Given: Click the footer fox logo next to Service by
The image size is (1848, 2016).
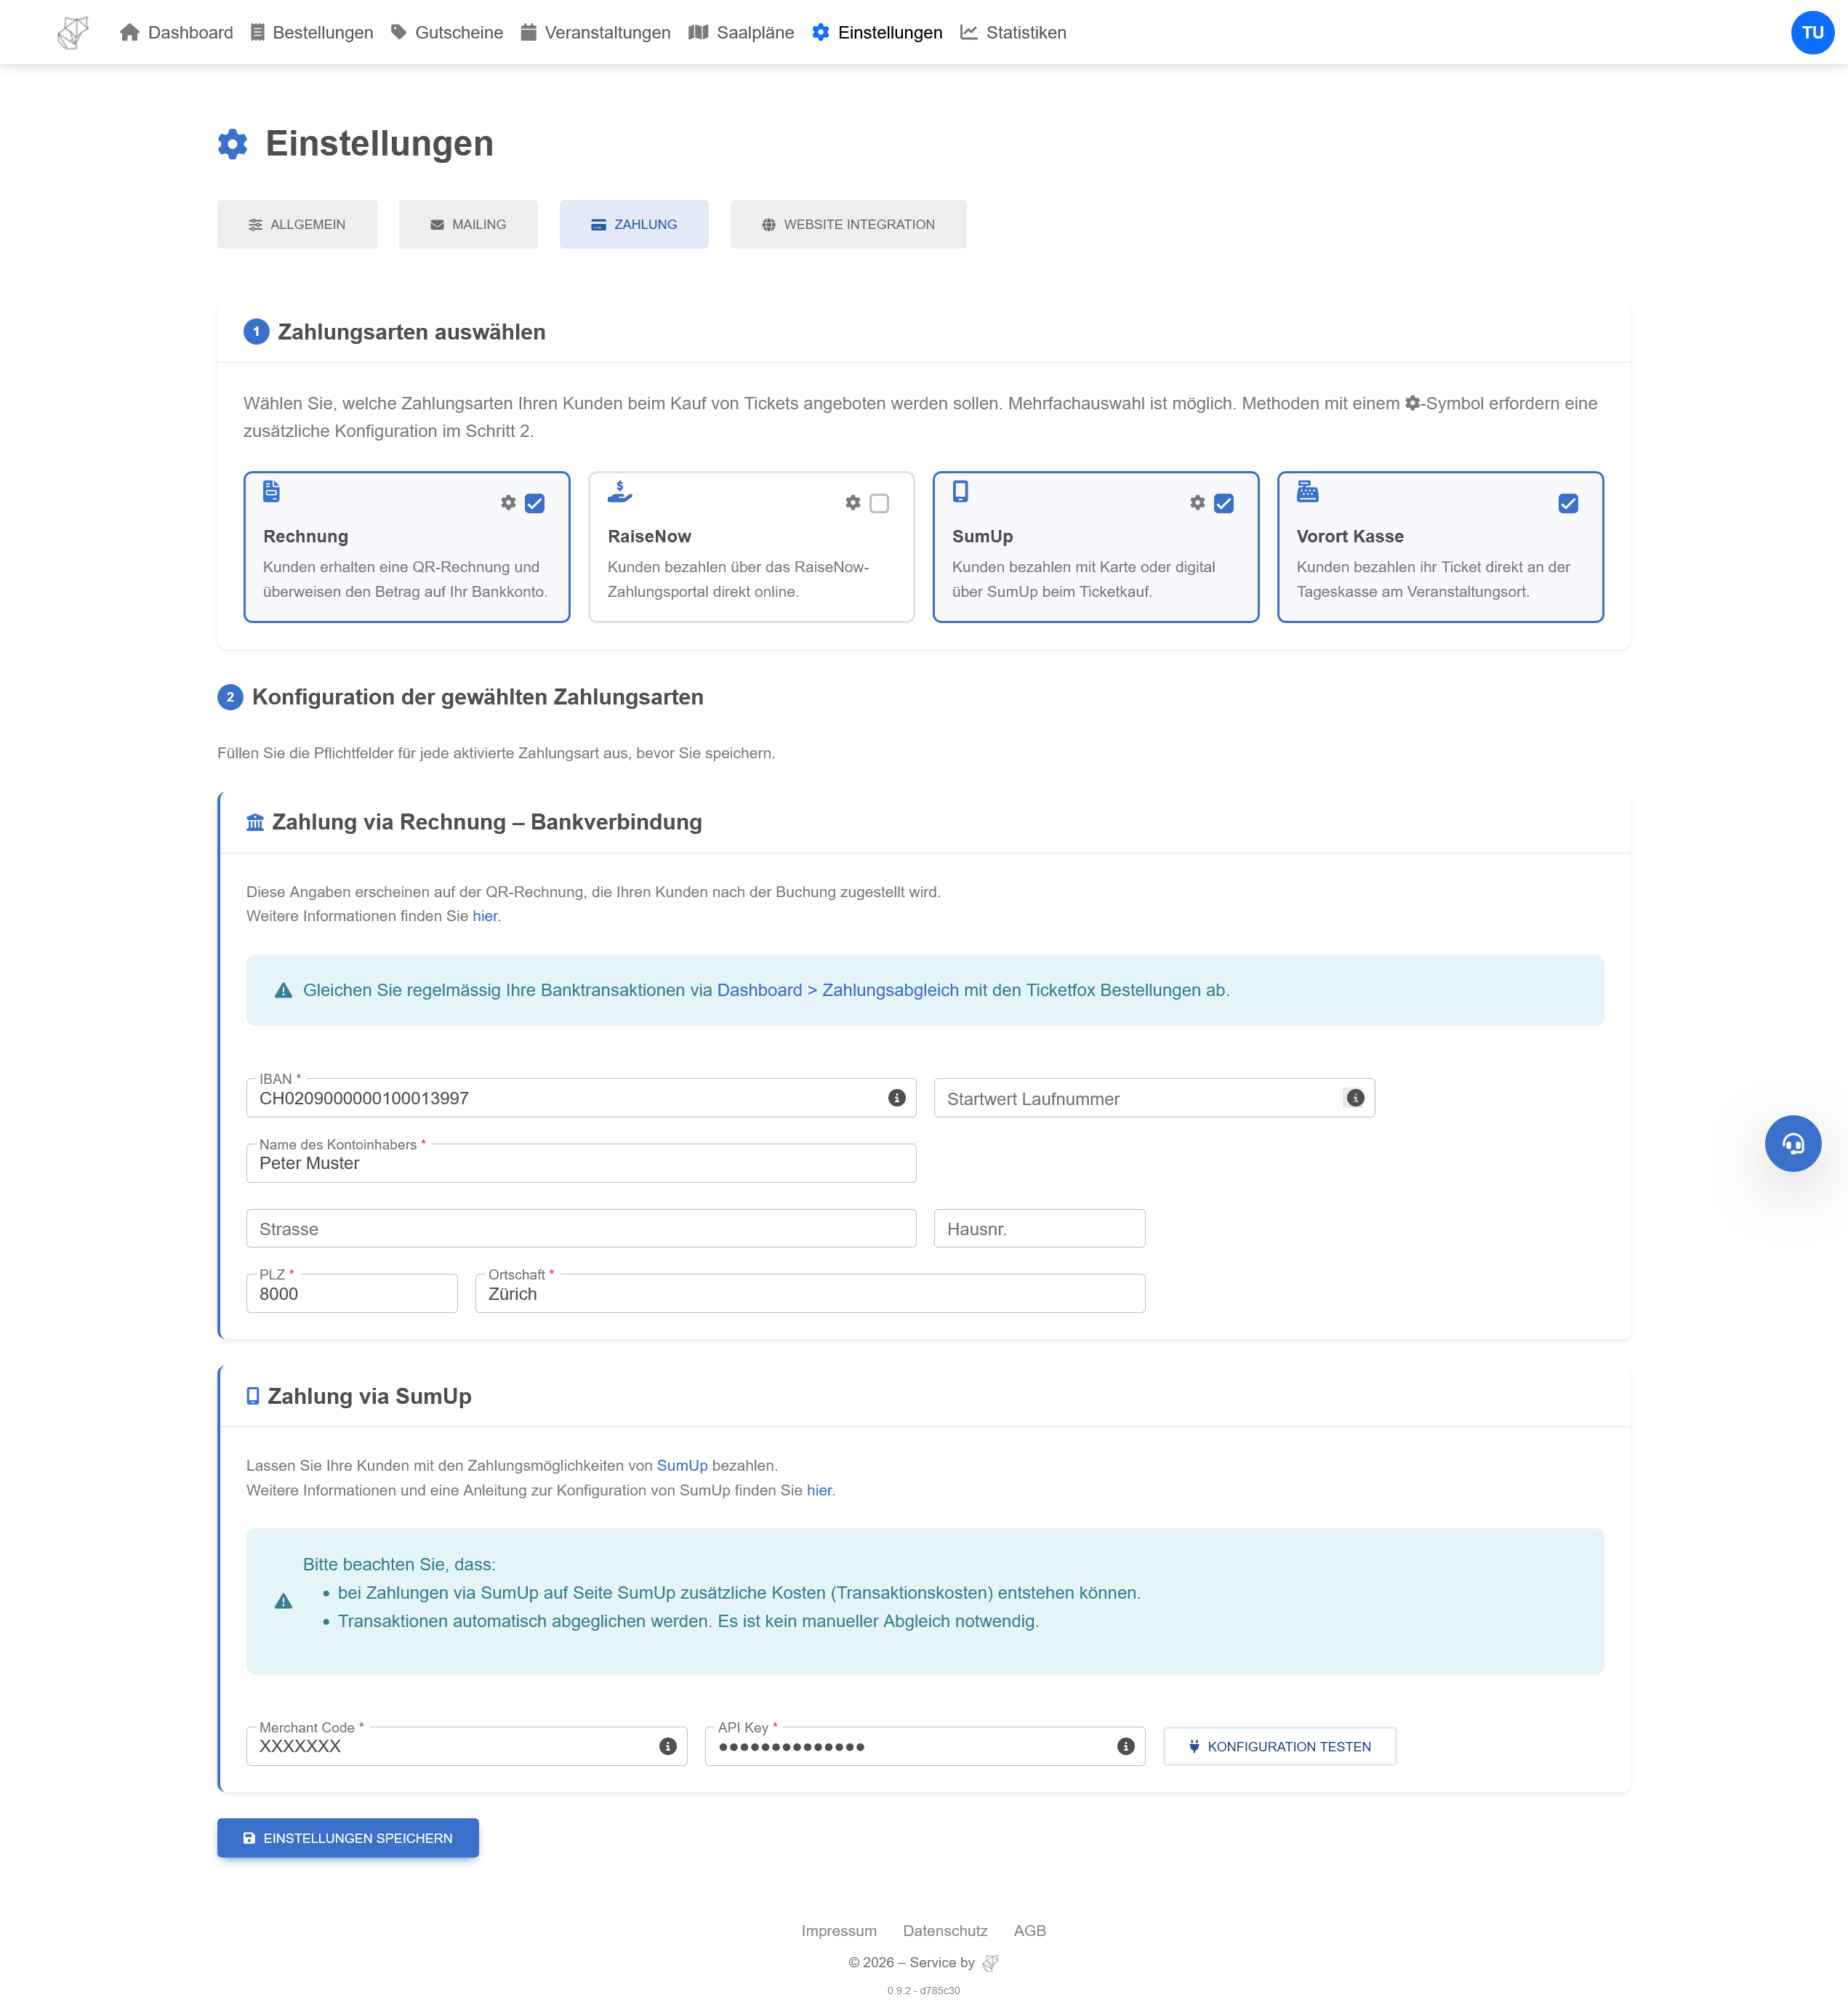Looking at the screenshot, I should [991, 1963].
